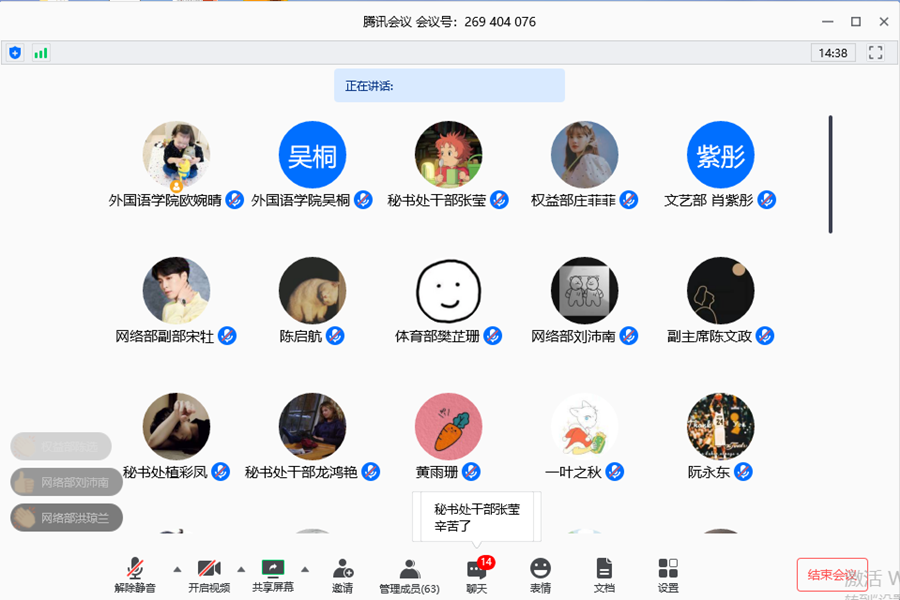Open 管理成员(63) member management
Viewport: 900px width, 600px height.
[x=409, y=575]
